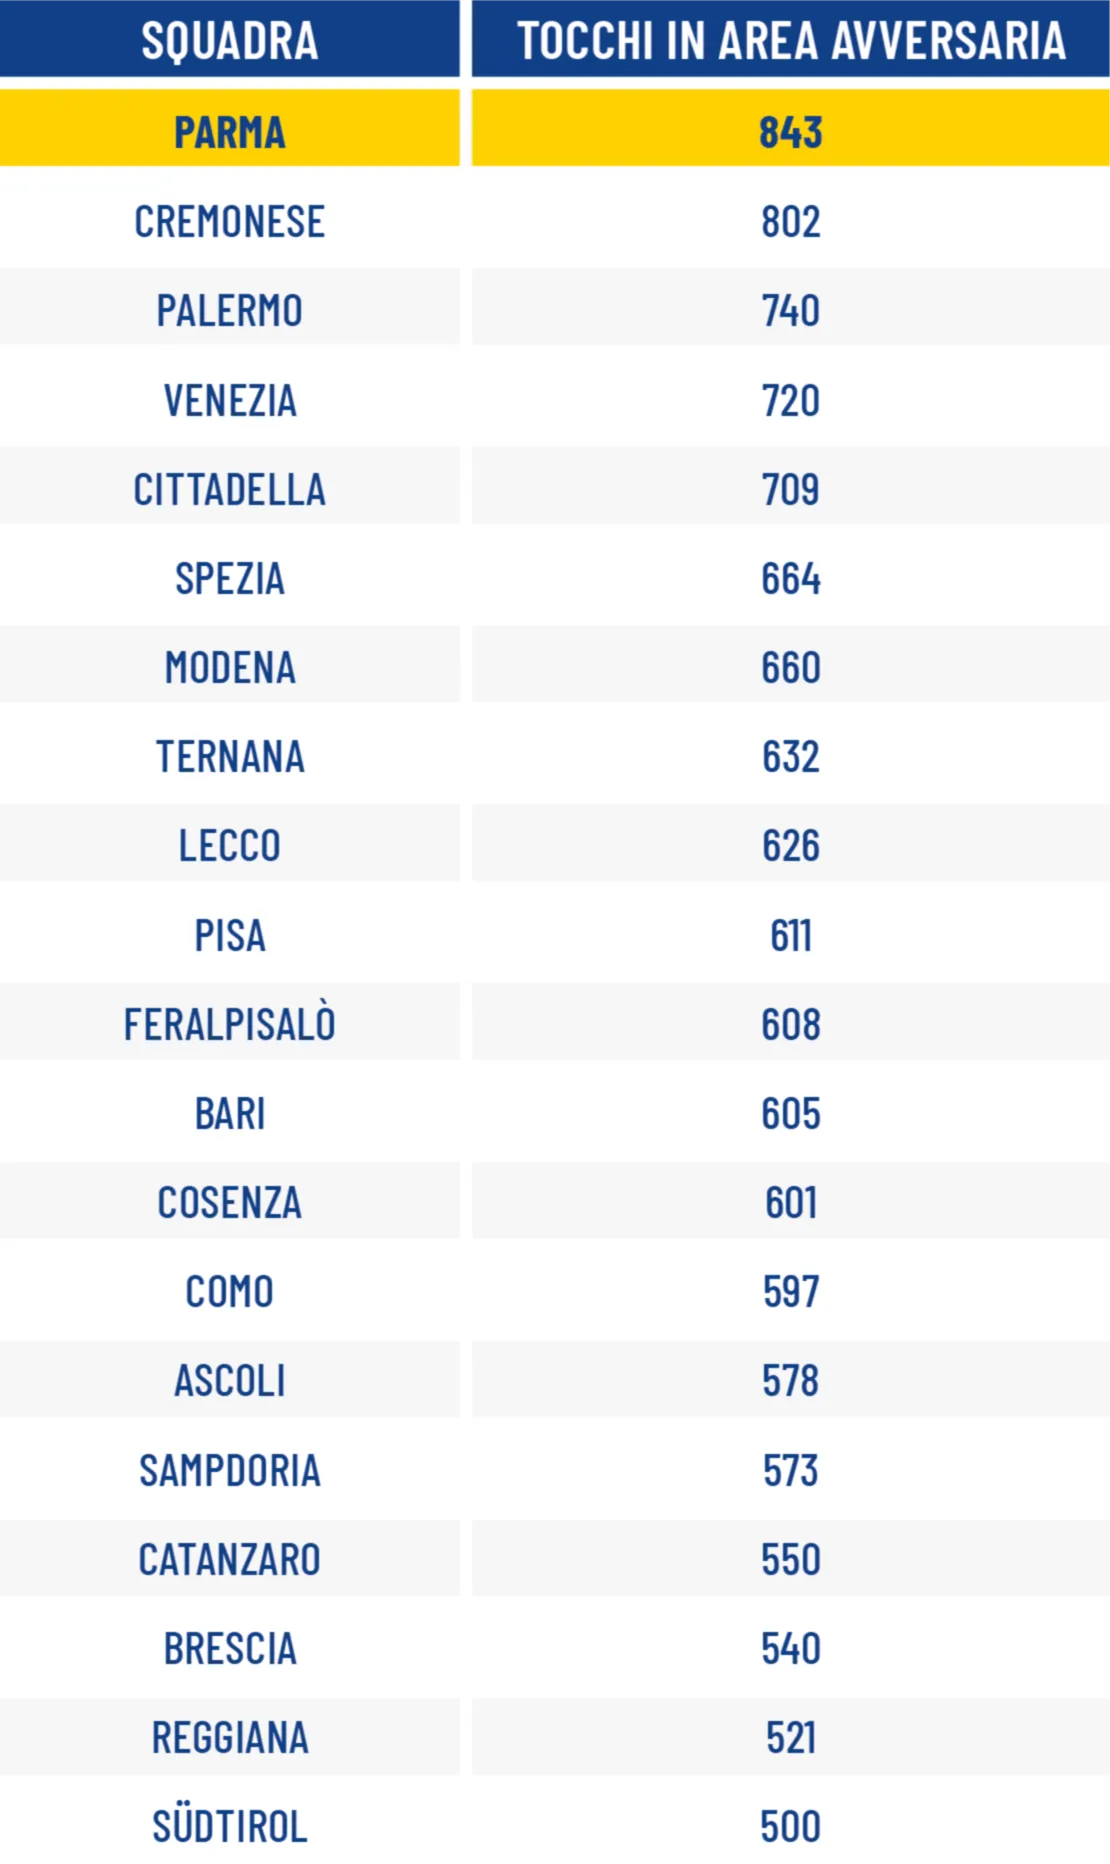
Task: Select the TERNANA team row
Action: click(x=555, y=756)
